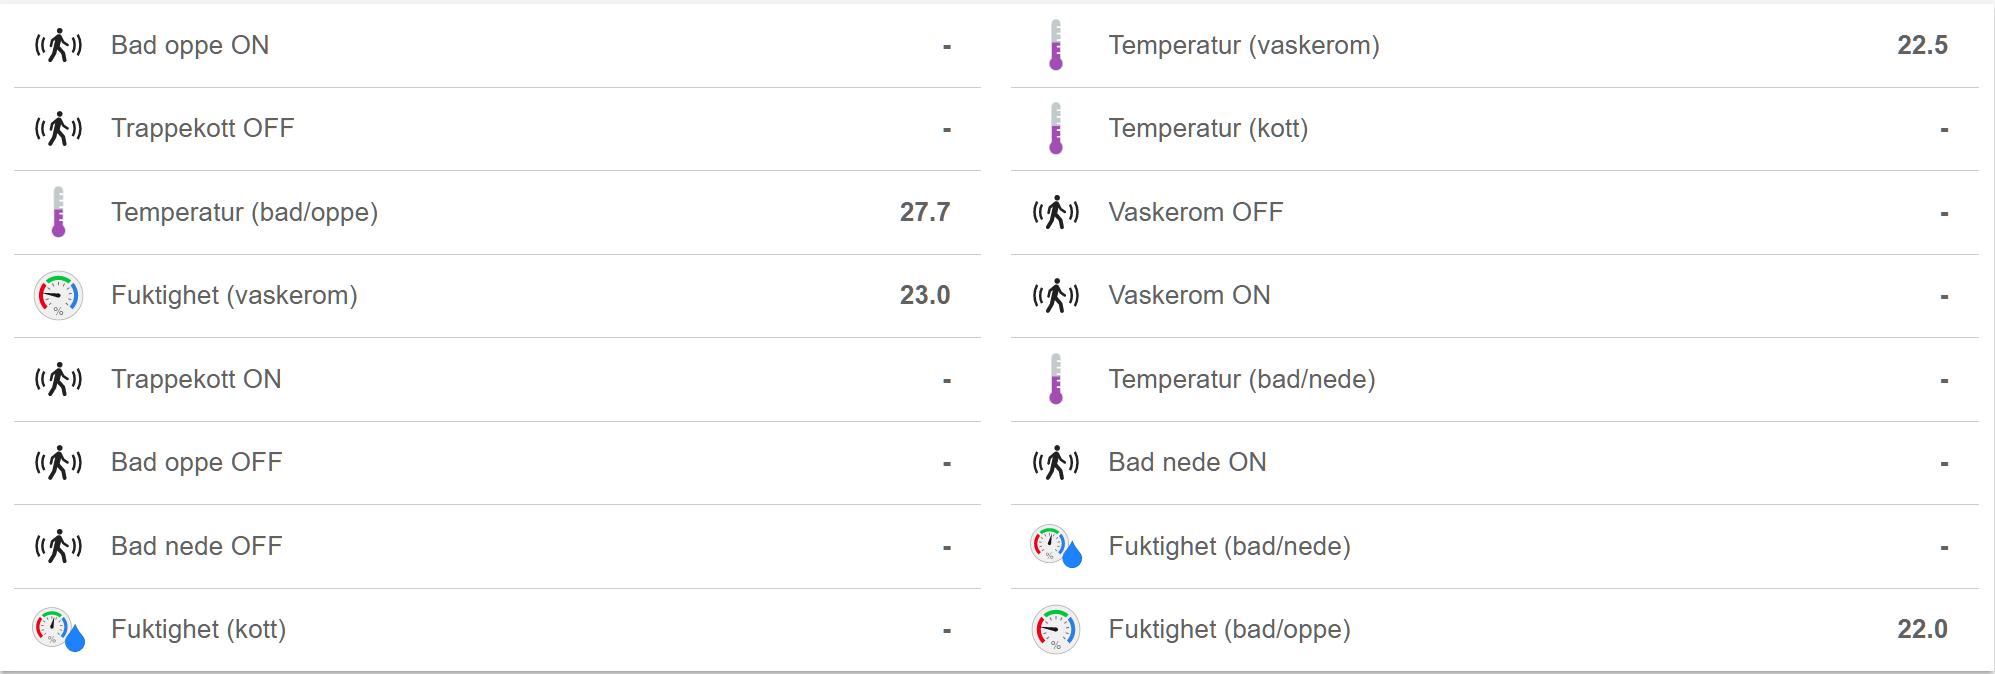Click the Vaskerom OFF motion sensor icon
This screenshot has width=1995, height=674.
(1055, 213)
